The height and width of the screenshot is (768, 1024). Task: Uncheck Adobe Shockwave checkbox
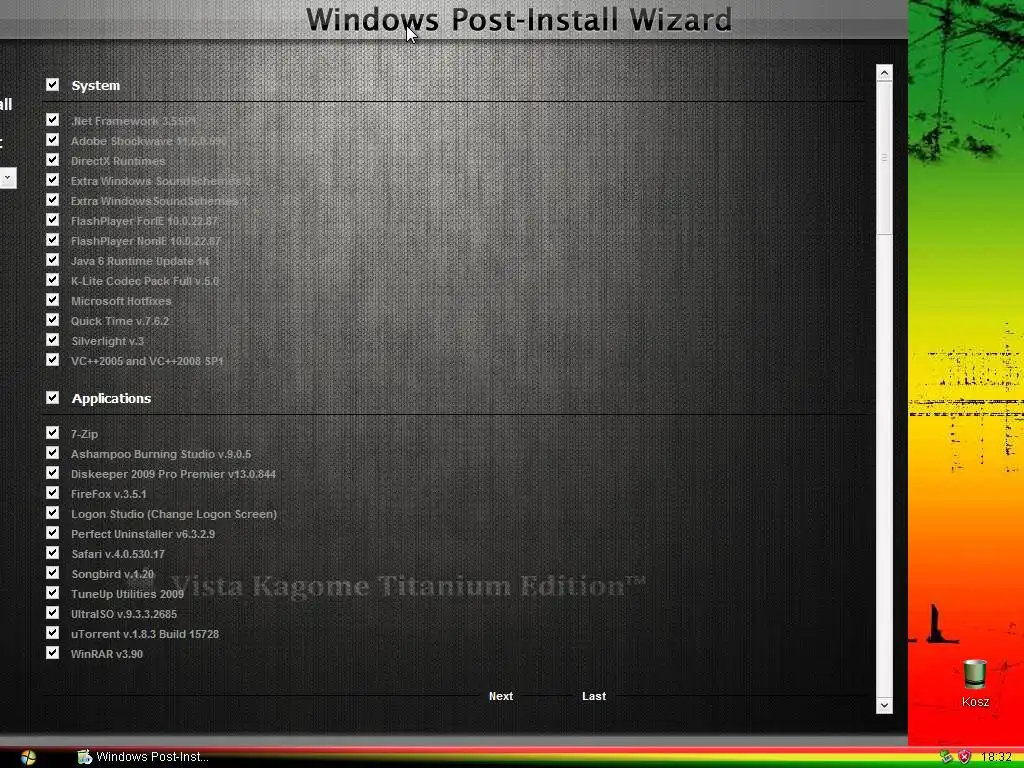[x=52, y=140]
